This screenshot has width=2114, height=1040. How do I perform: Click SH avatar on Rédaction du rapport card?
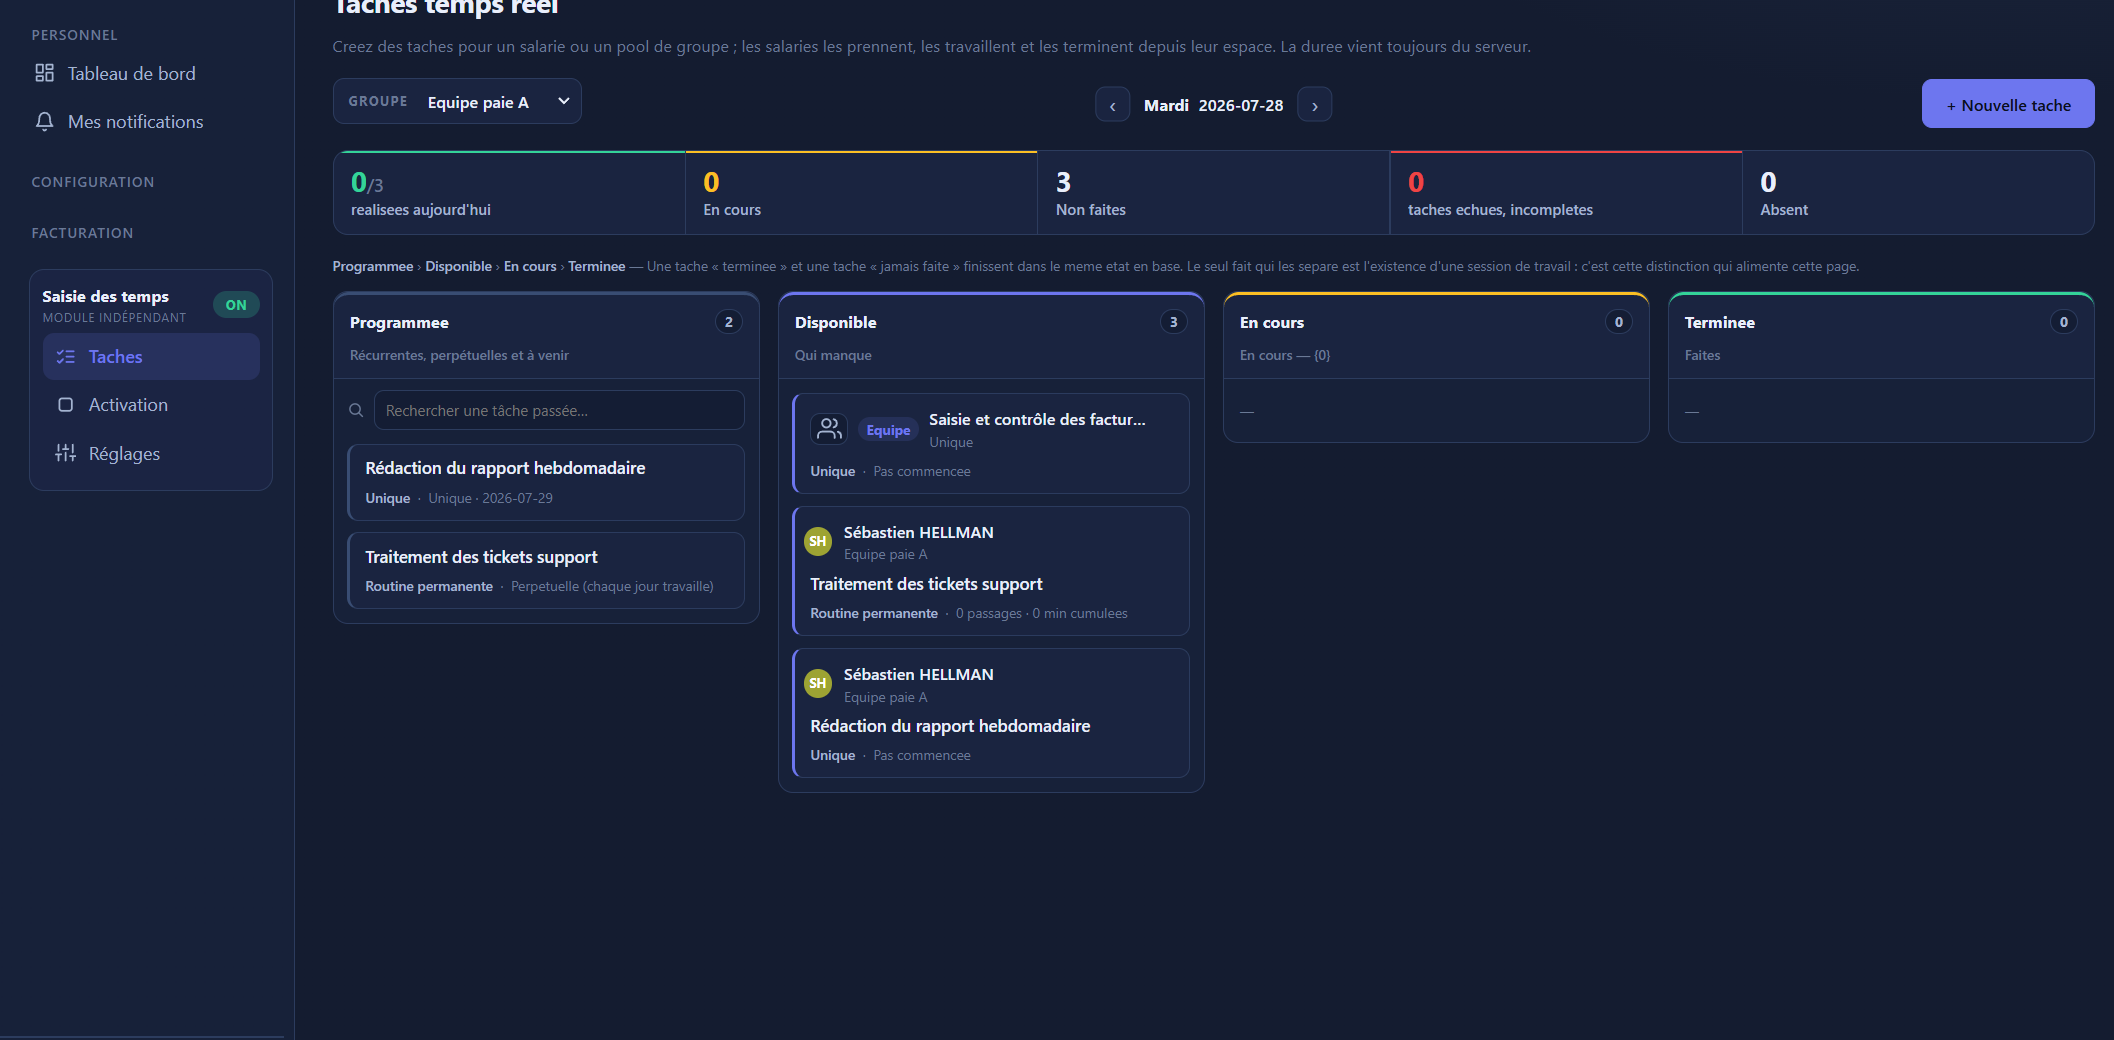[818, 683]
